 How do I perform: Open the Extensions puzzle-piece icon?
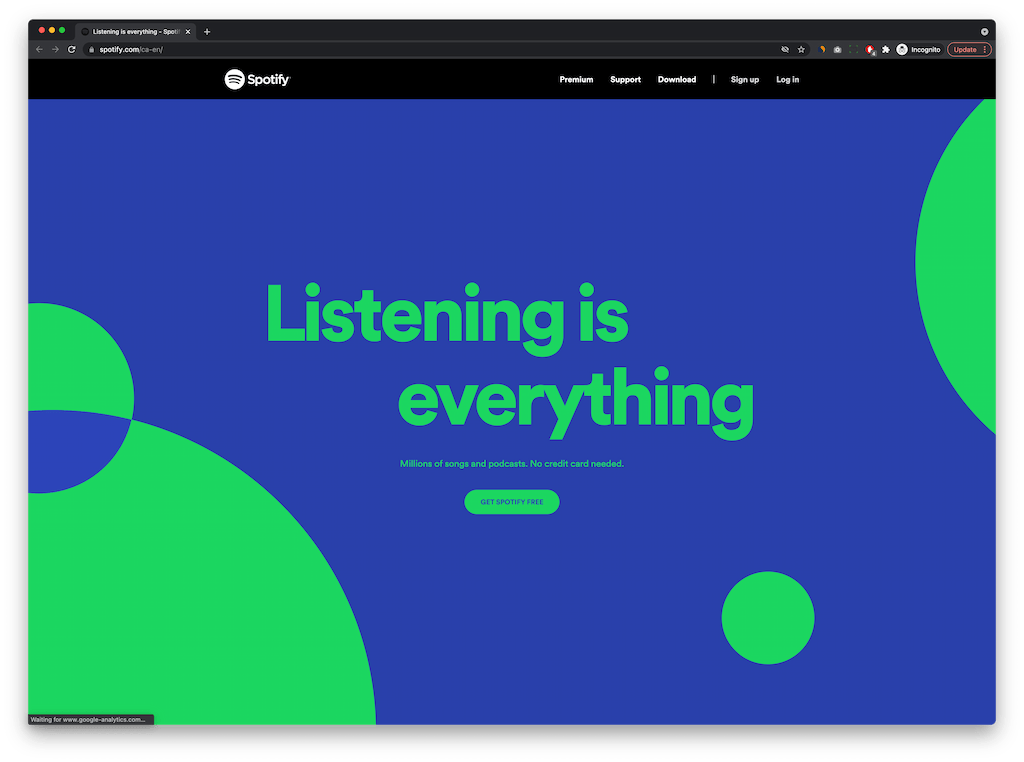tap(885, 49)
